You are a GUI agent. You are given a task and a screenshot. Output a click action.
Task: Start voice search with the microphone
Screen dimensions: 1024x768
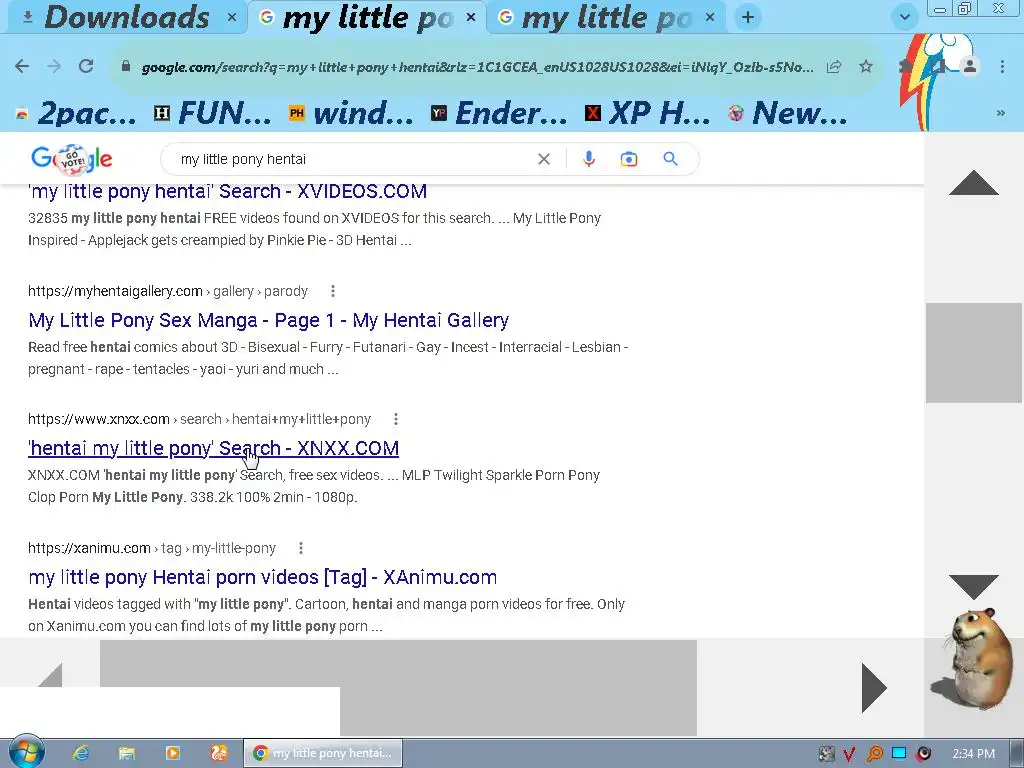point(588,159)
